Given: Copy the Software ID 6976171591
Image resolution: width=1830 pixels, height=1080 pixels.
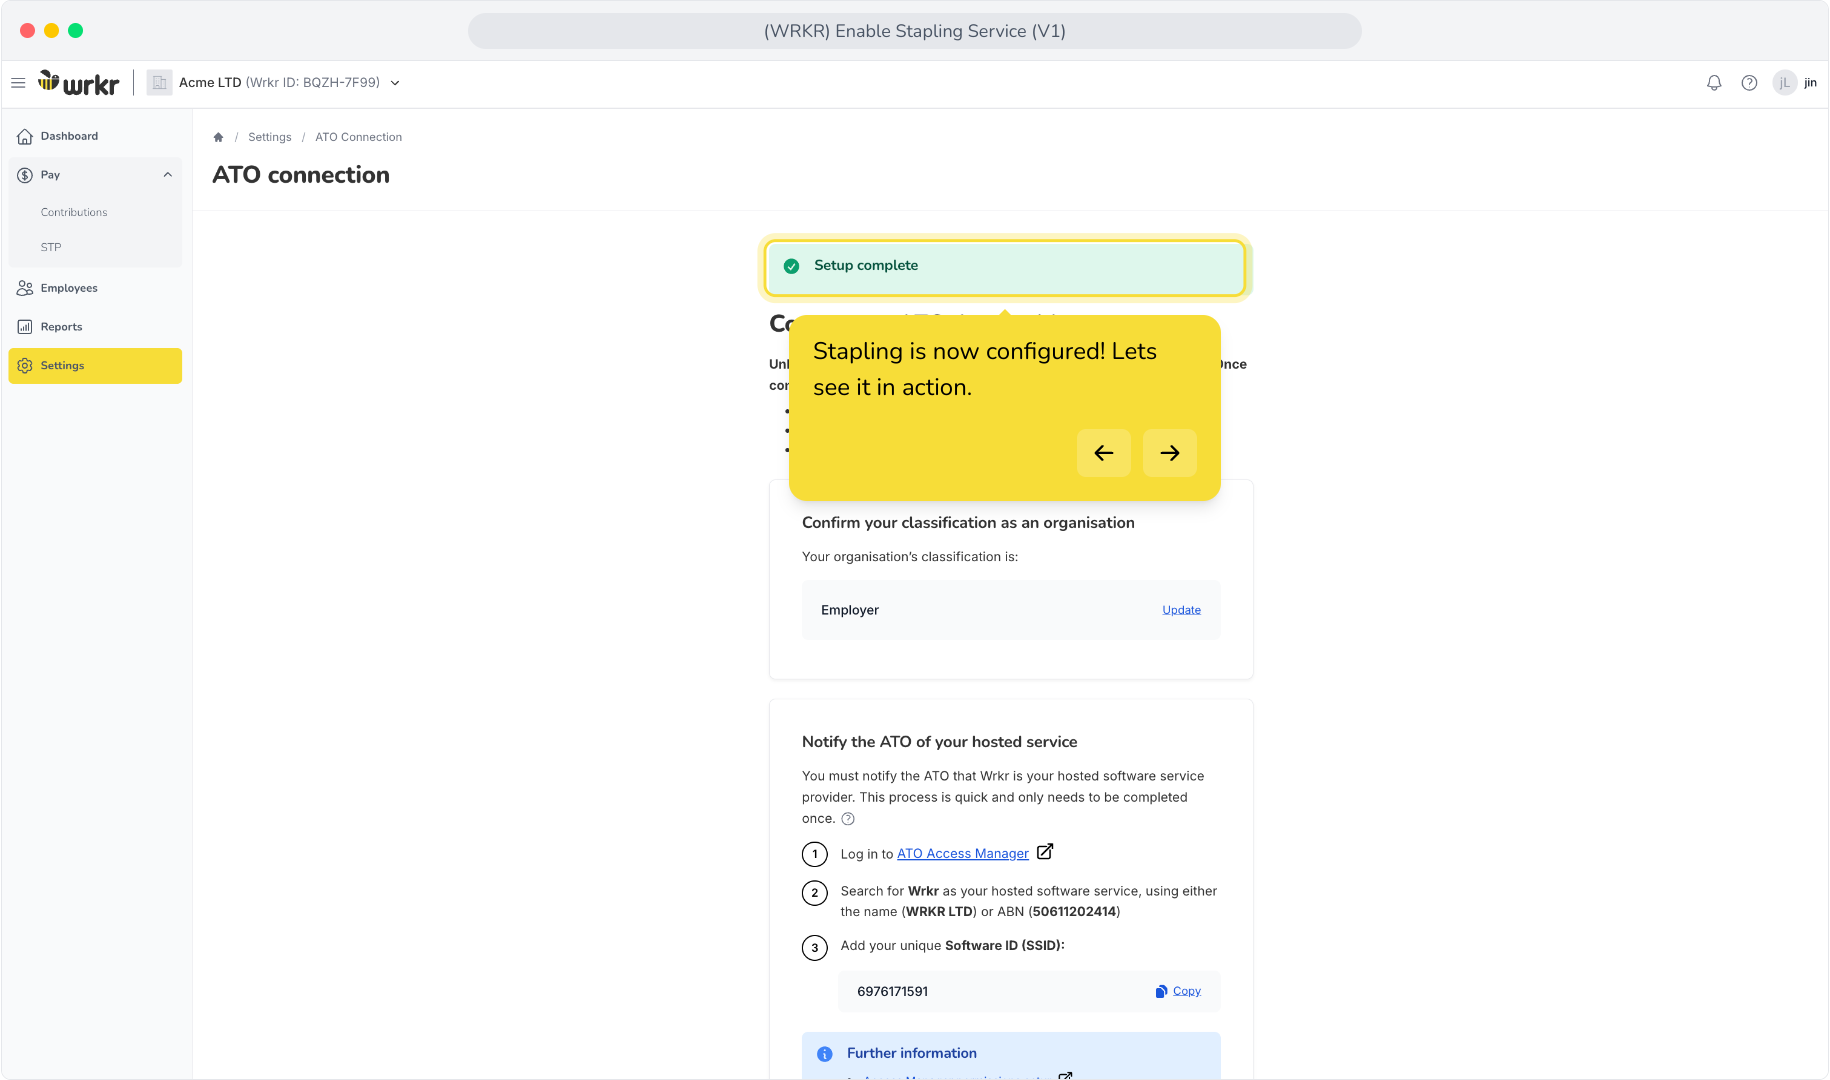Looking at the screenshot, I should tap(1178, 991).
